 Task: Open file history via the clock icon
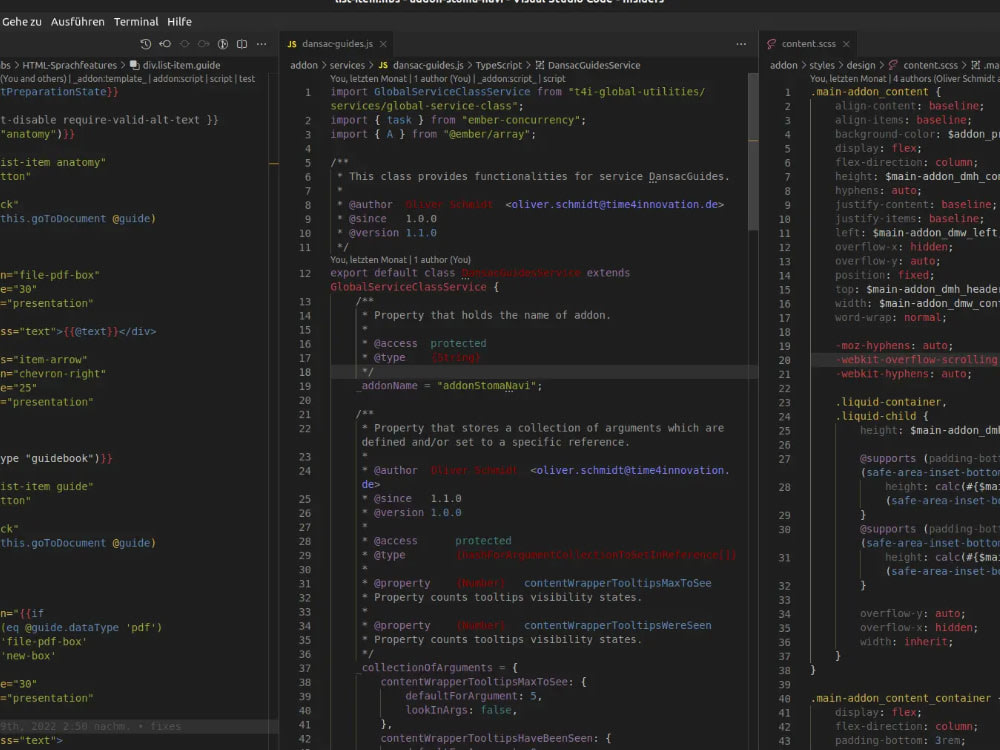[x=146, y=44]
